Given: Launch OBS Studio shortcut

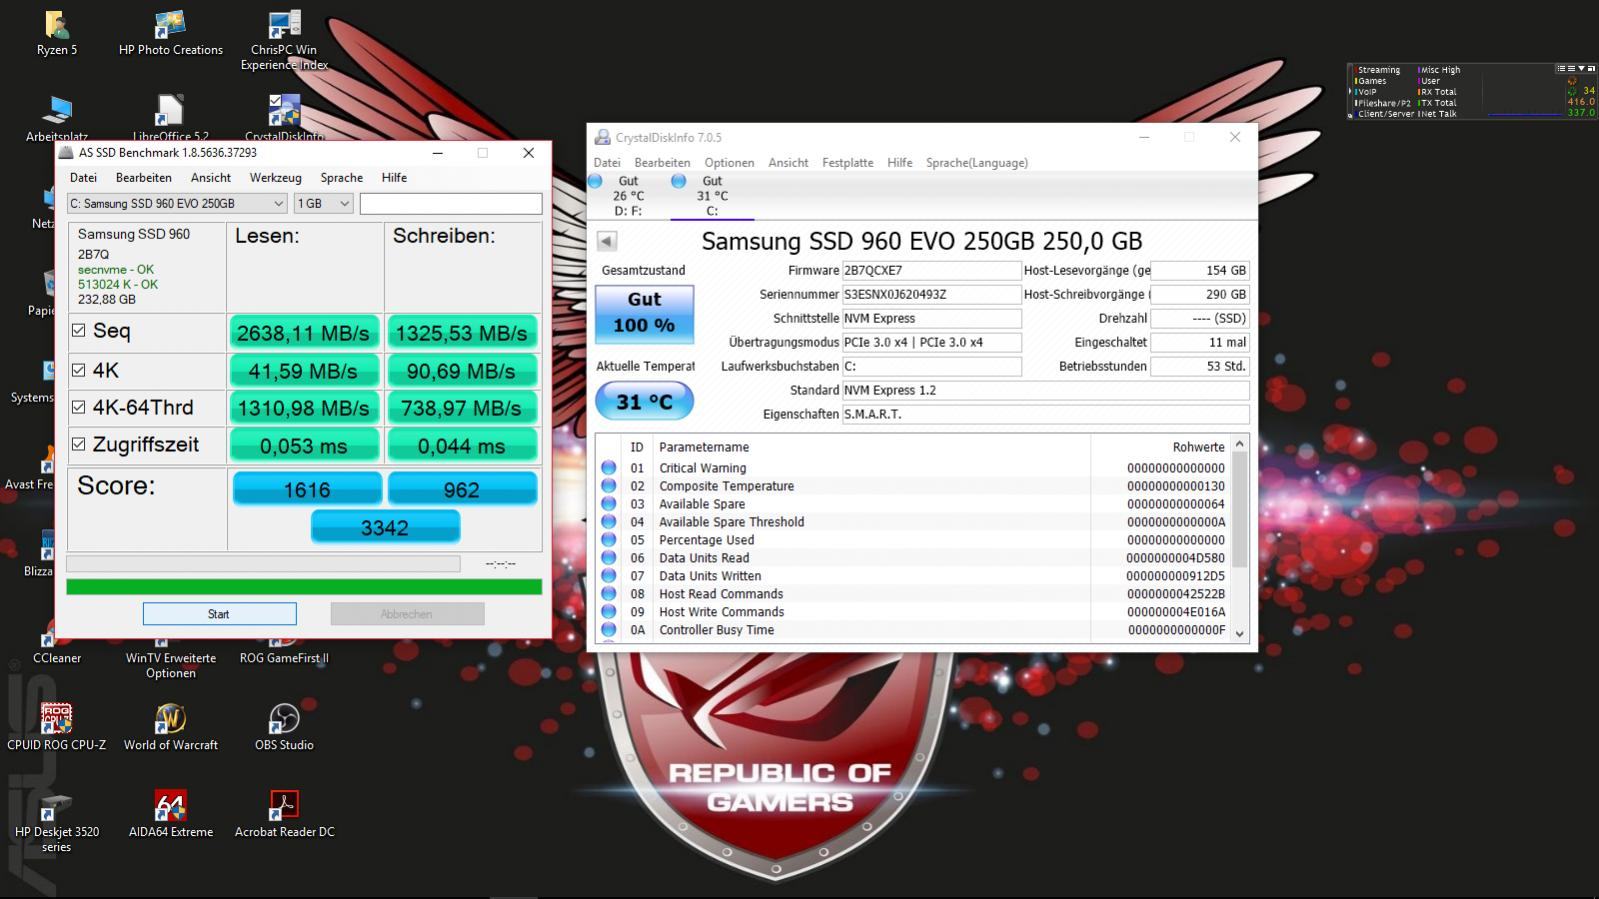Looking at the screenshot, I should (284, 727).
